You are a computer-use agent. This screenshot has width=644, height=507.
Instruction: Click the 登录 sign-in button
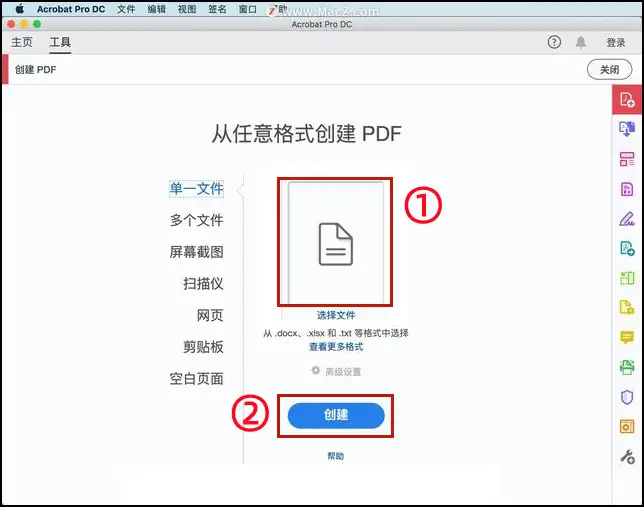(616, 42)
